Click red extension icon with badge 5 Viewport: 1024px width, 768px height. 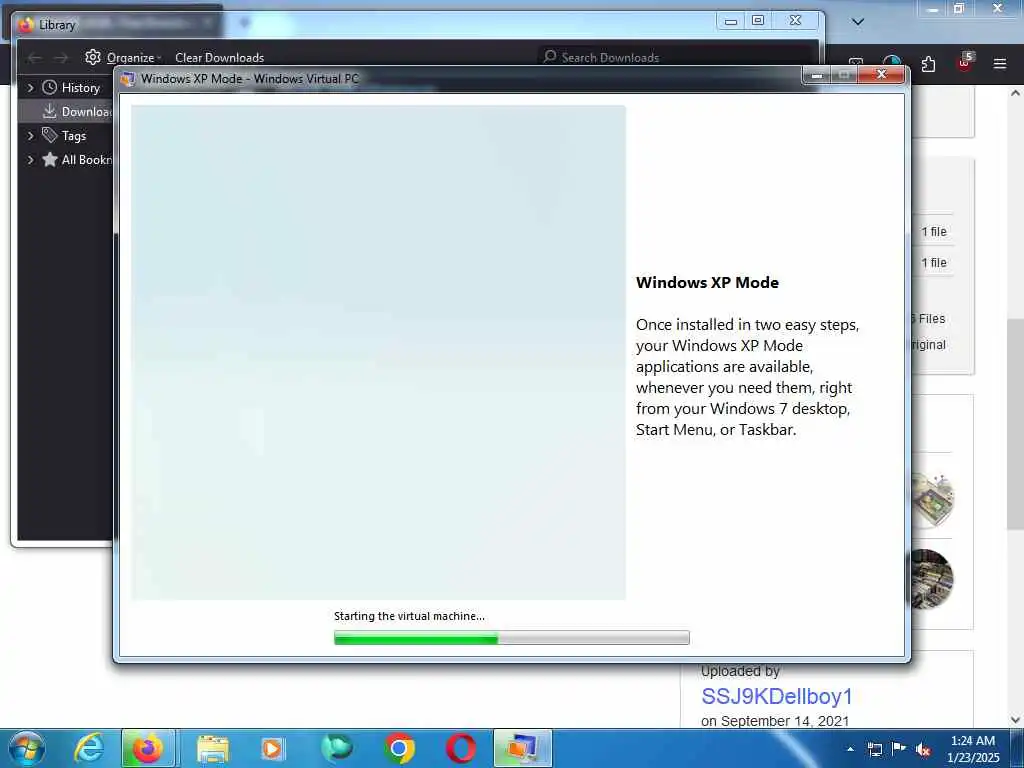[x=965, y=62]
